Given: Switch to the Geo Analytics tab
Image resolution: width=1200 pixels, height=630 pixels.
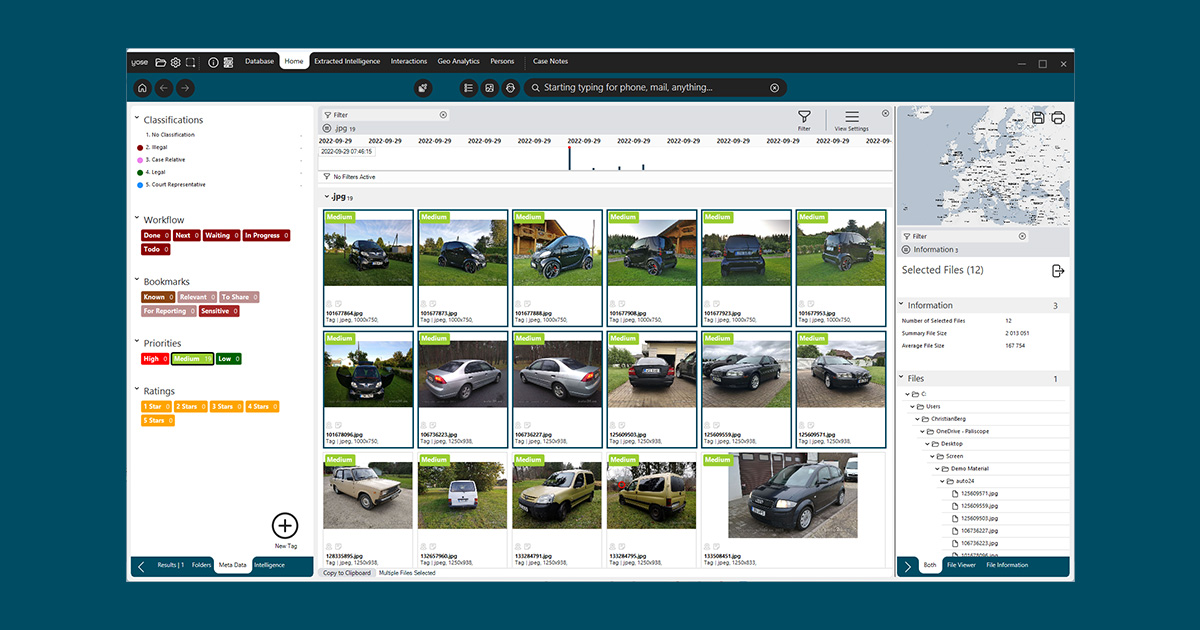Looking at the screenshot, I should [x=458, y=62].
